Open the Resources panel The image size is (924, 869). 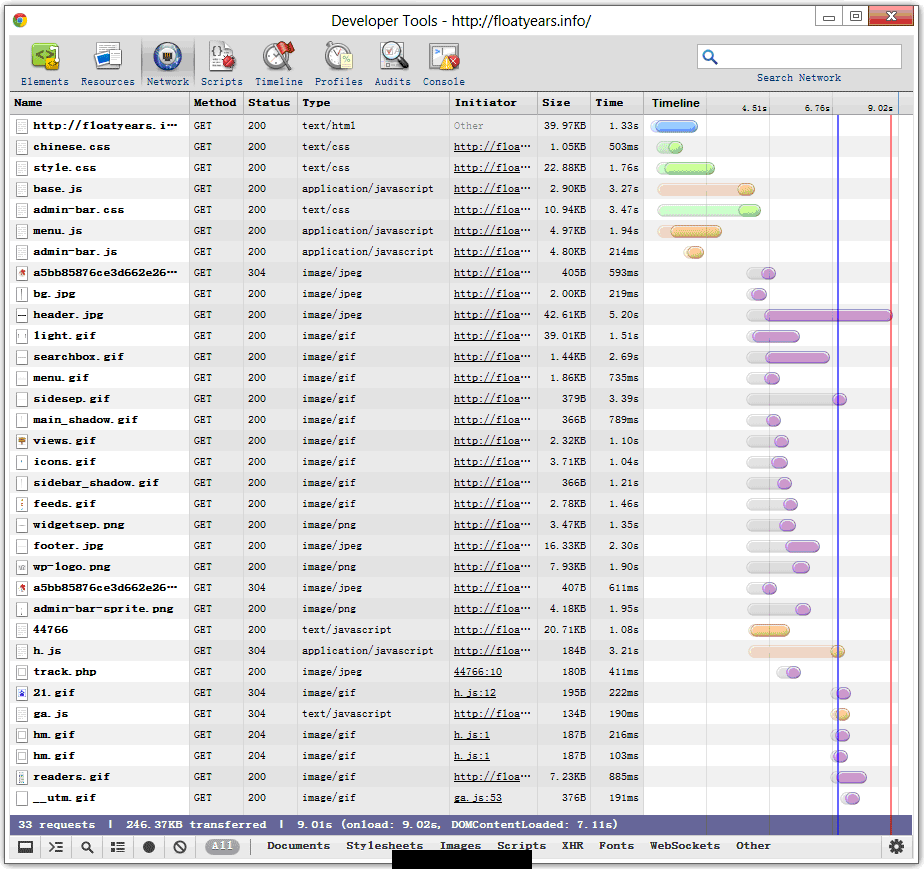[x=107, y=64]
